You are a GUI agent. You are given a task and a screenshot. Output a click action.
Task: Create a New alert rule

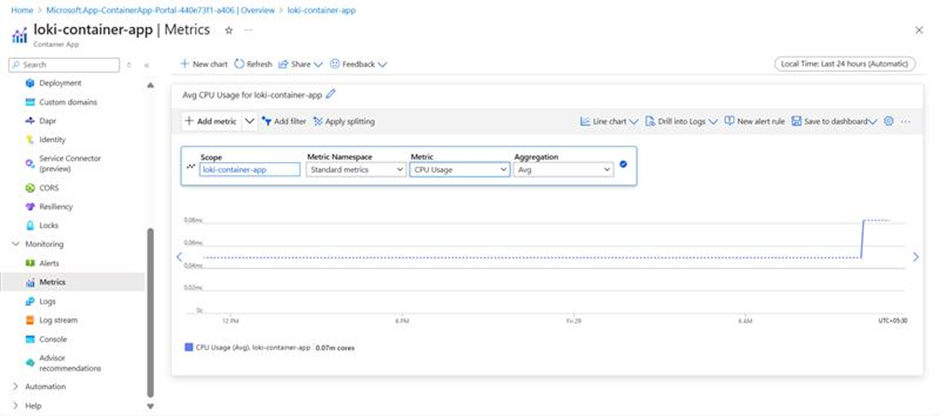pyautogui.click(x=754, y=121)
